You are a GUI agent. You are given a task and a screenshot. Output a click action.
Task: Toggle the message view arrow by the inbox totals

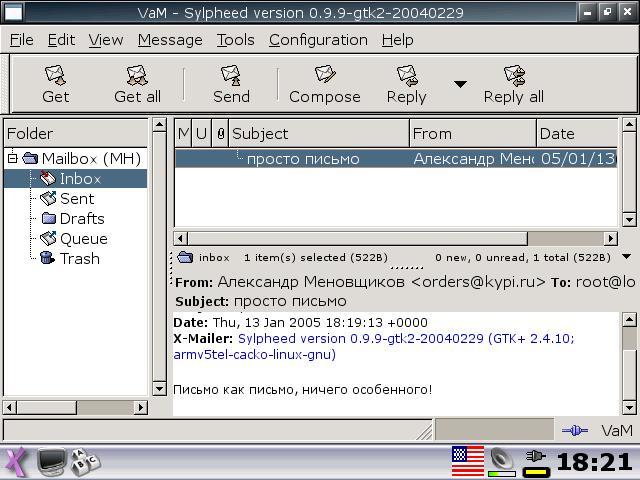pos(627,257)
